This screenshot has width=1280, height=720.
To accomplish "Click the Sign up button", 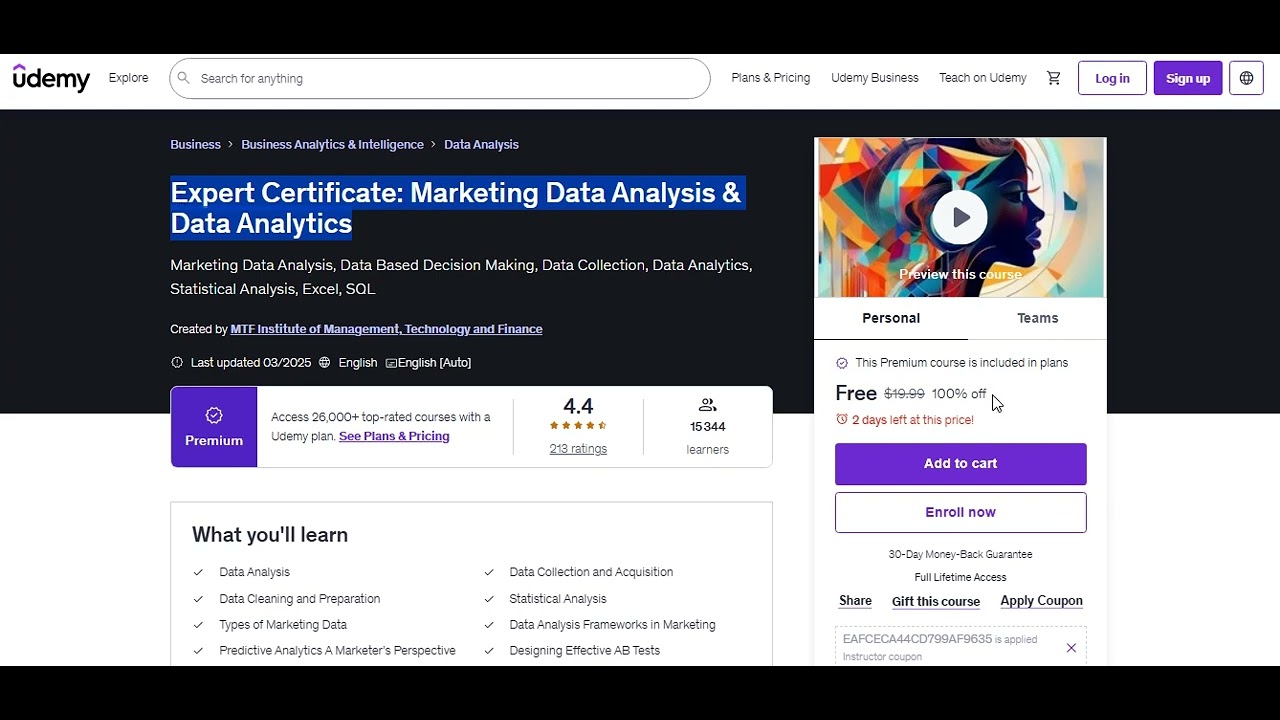I will click(1188, 78).
